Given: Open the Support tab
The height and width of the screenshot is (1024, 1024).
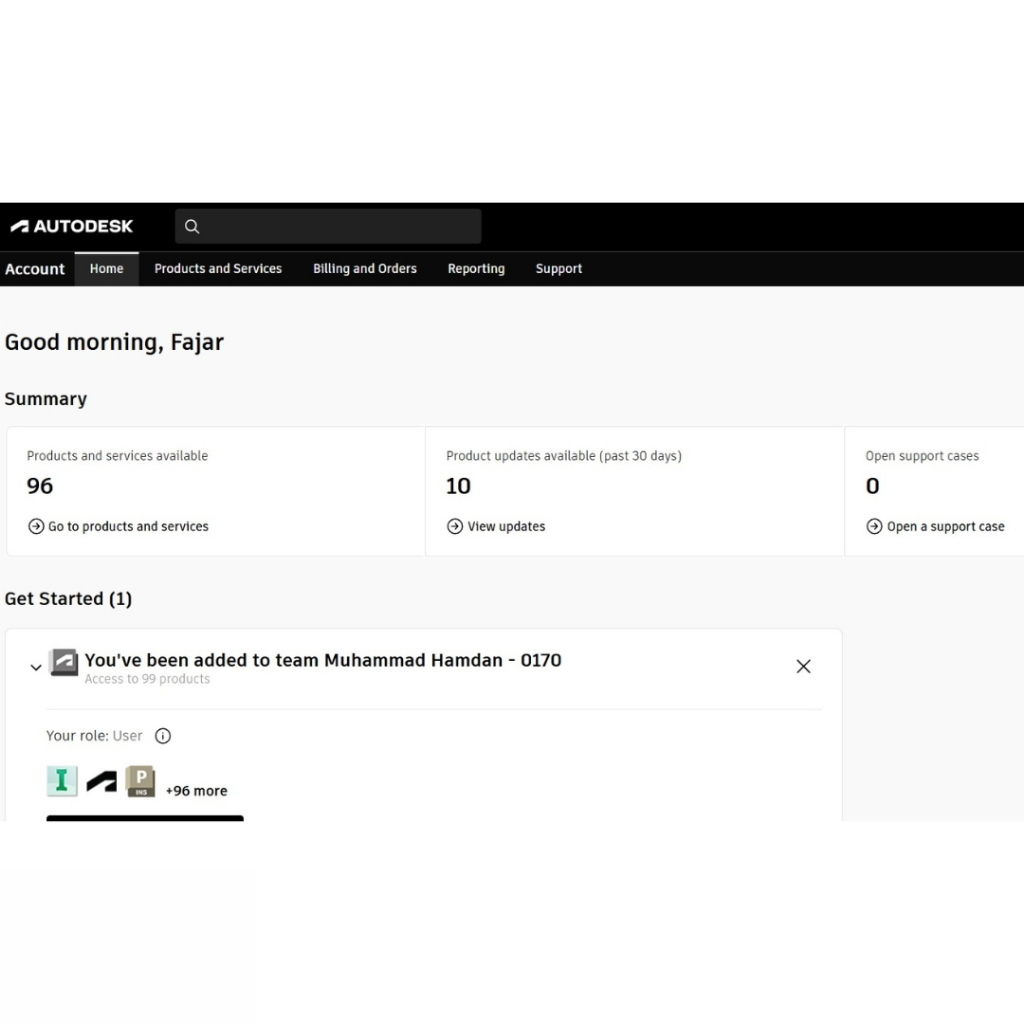Looking at the screenshot, I should 559,269.
